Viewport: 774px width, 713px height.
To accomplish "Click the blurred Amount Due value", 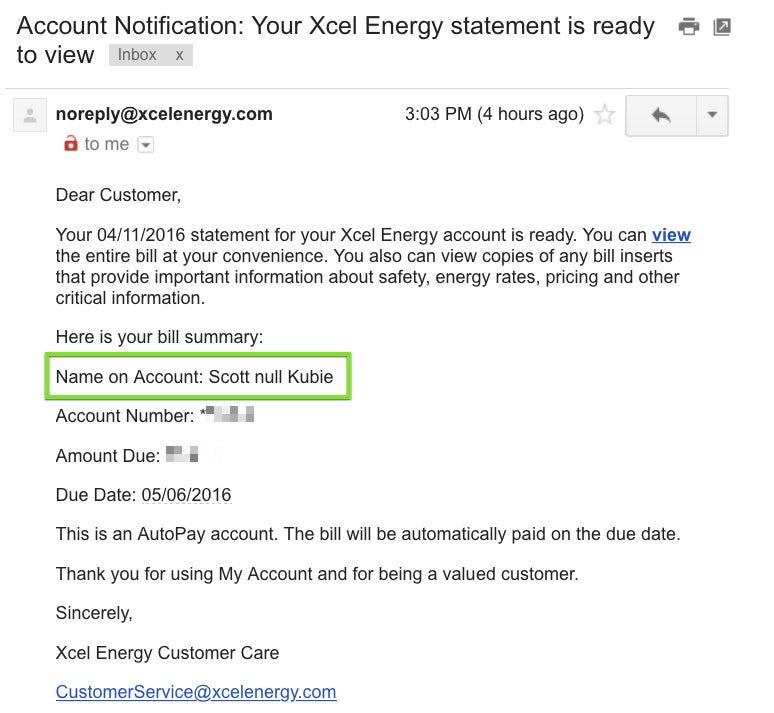I will 182,454.
